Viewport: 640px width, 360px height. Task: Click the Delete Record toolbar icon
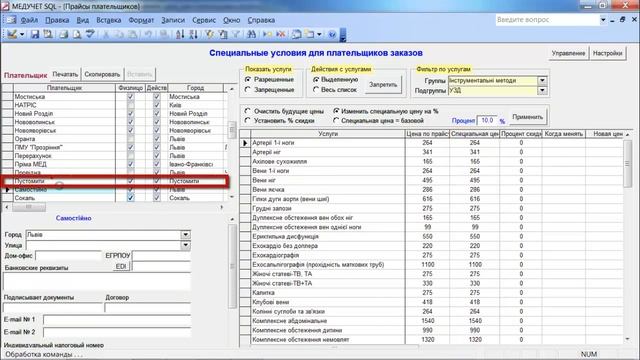tap(281, 34)
